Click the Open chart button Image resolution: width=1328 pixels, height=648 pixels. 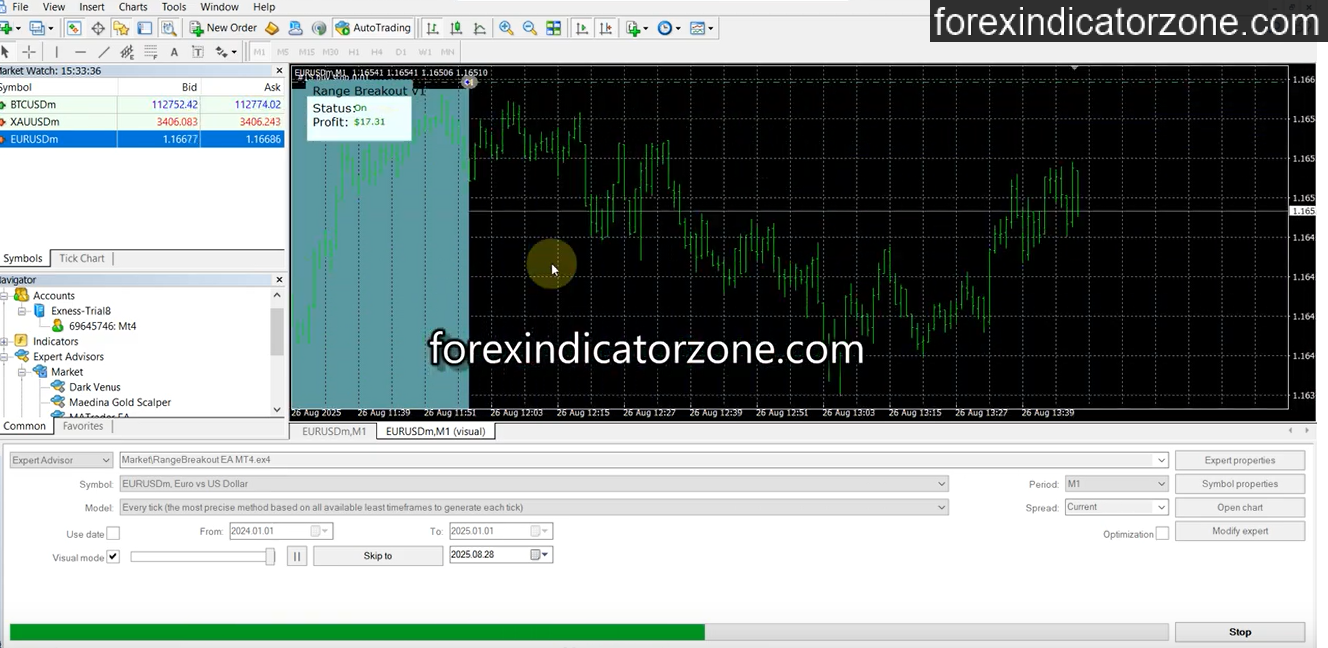point(1240,507)
